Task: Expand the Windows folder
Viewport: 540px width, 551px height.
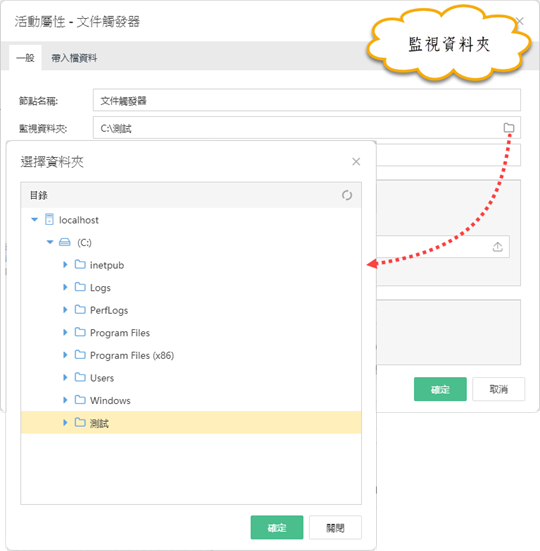Action: pos(65,400)
